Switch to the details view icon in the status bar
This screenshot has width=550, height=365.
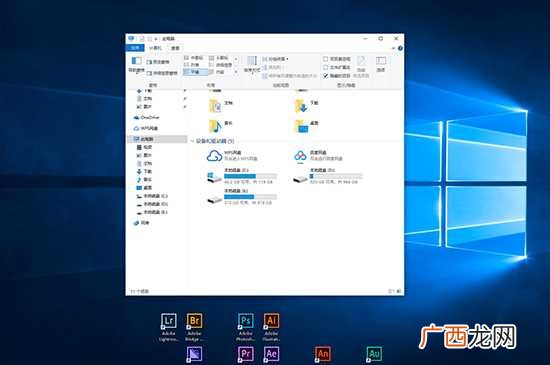pos(391,291)
